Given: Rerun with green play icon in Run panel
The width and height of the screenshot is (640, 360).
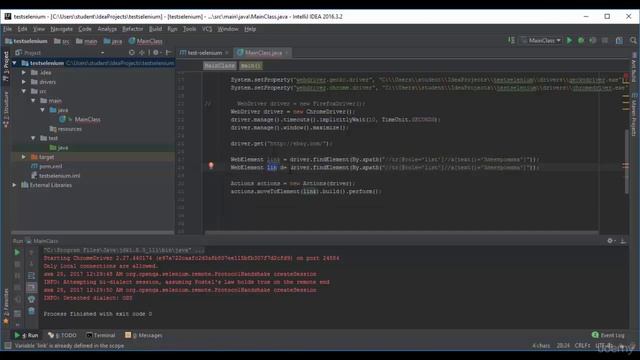Looking at the screenshot, I should pyautogui.click(x=17, y=253).
